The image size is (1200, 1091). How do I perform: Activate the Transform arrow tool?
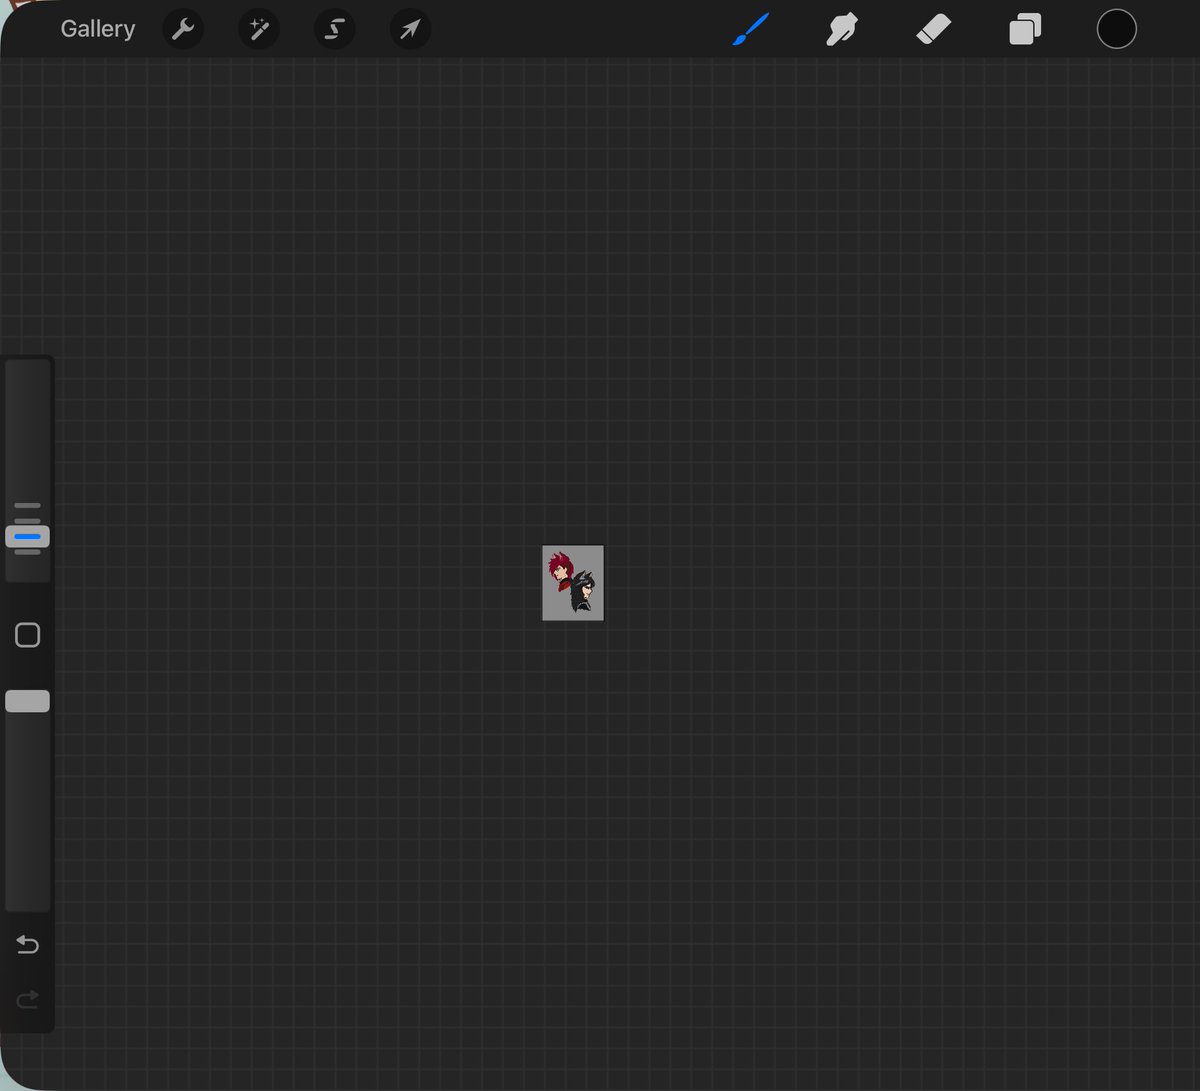(410, 30)
